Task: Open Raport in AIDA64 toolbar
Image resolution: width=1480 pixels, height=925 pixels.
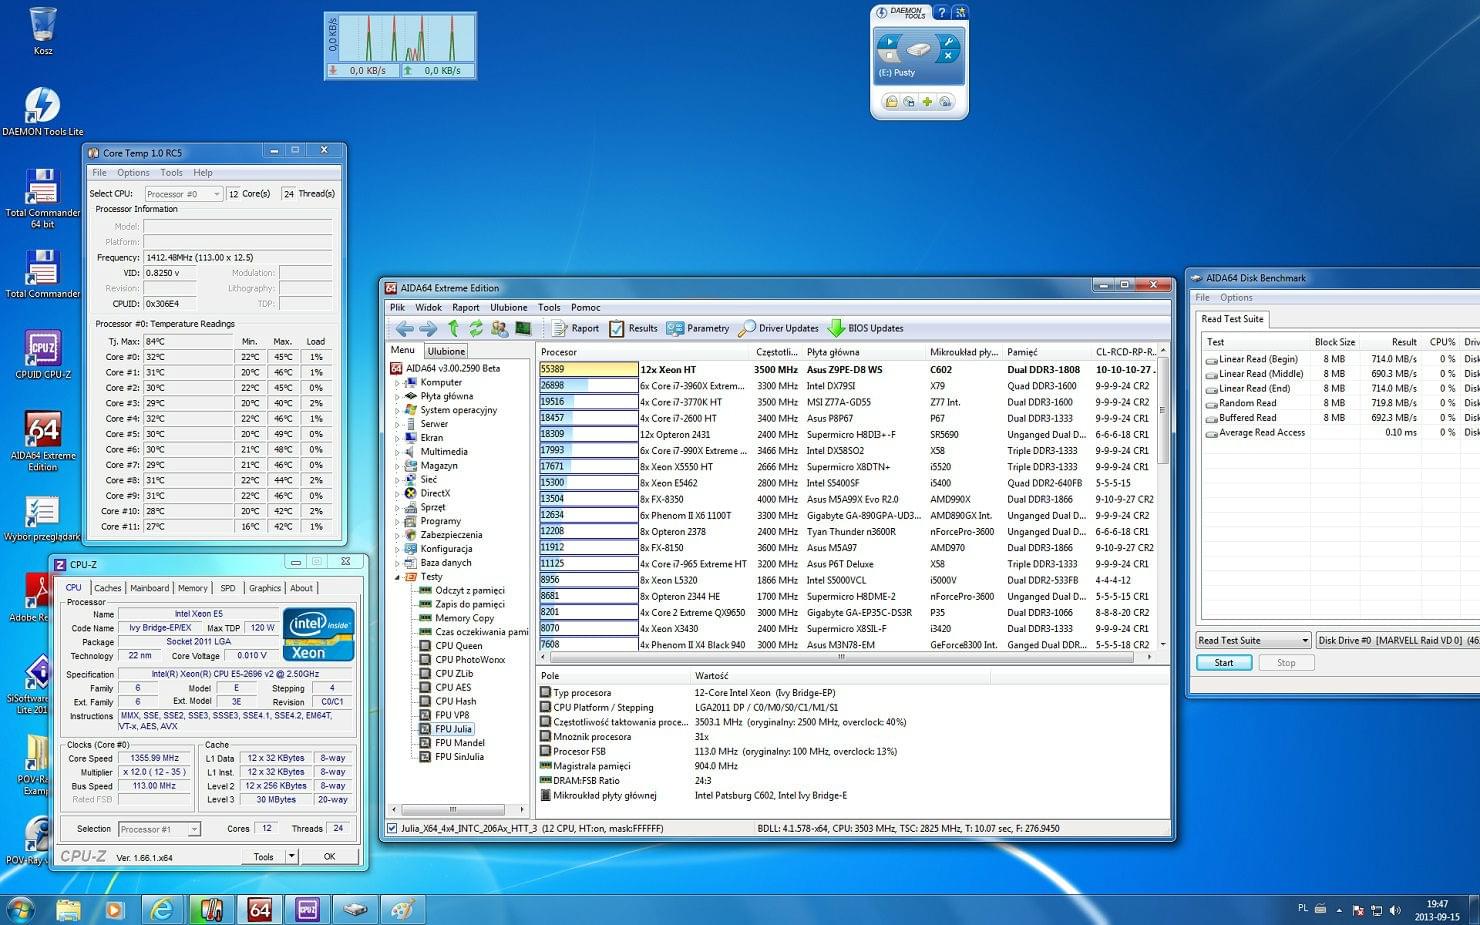Action: (x=575, y=328)
